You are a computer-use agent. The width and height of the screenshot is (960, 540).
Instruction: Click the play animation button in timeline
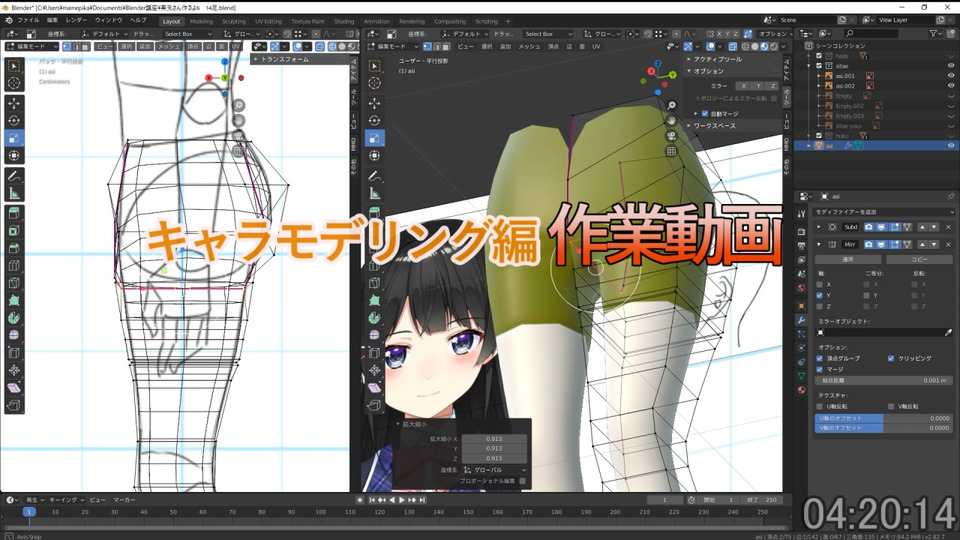[402, 500]
